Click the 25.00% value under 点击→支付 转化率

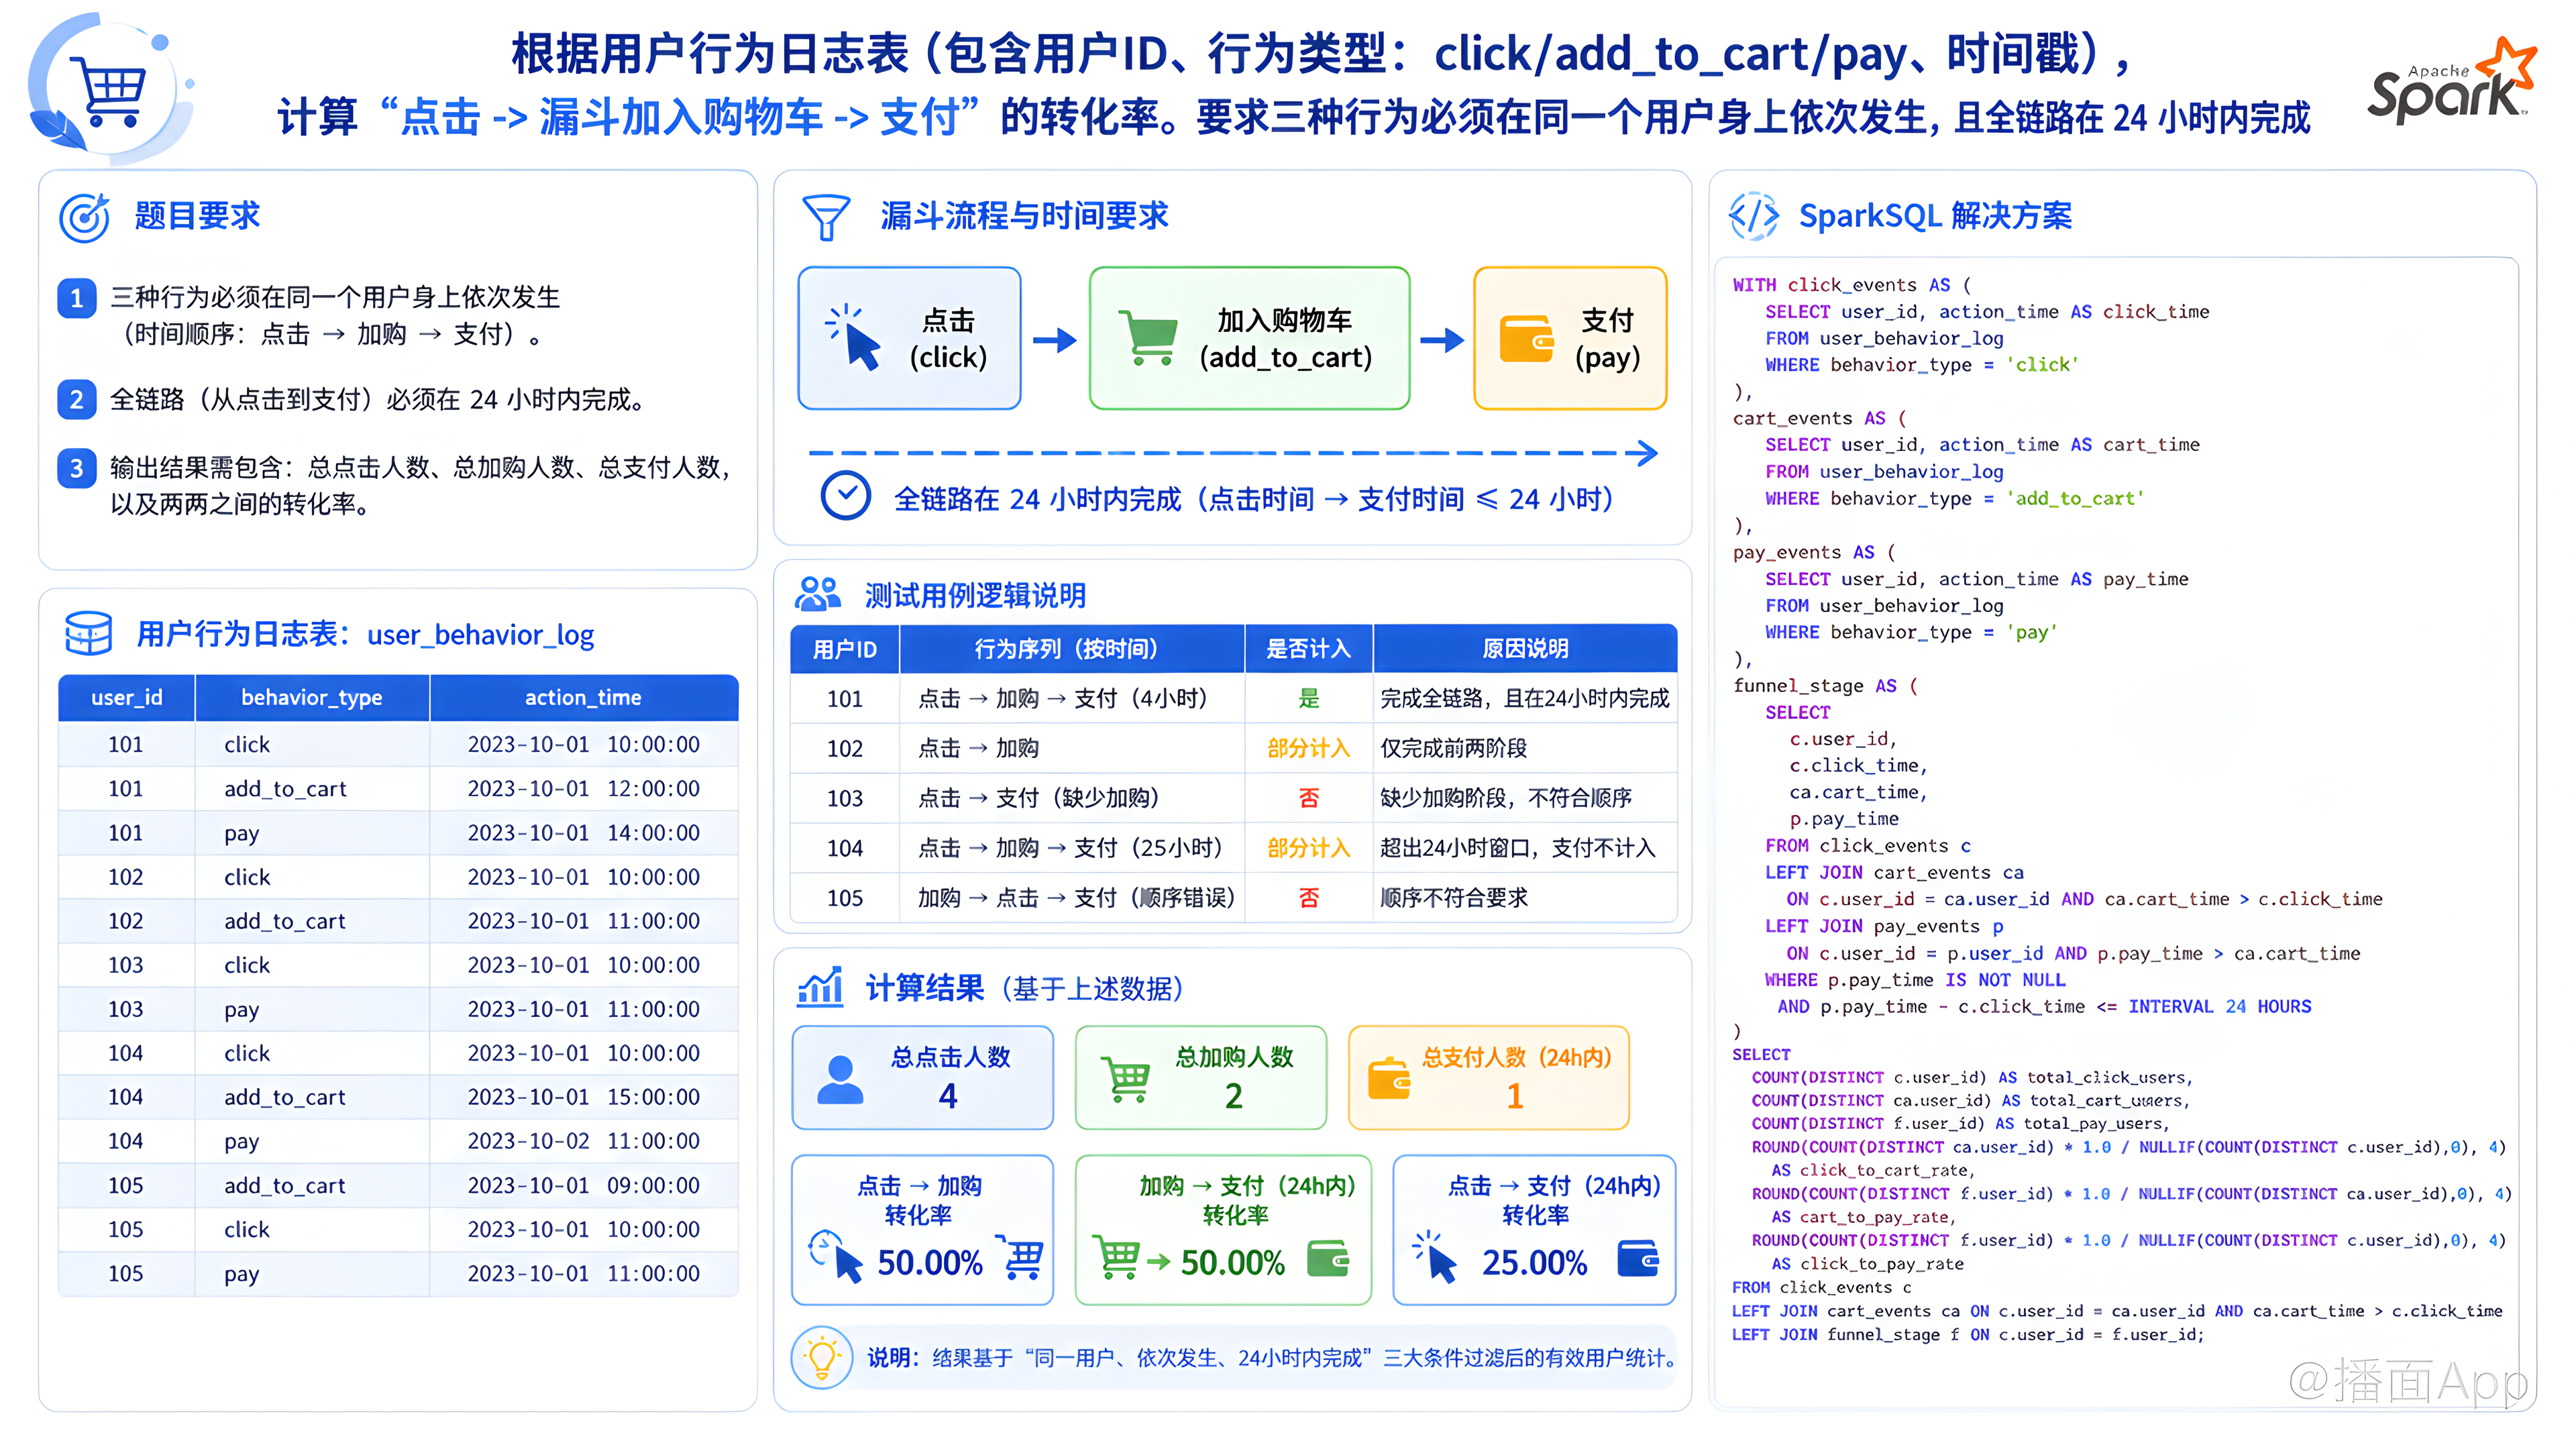pos(1534,1262)
